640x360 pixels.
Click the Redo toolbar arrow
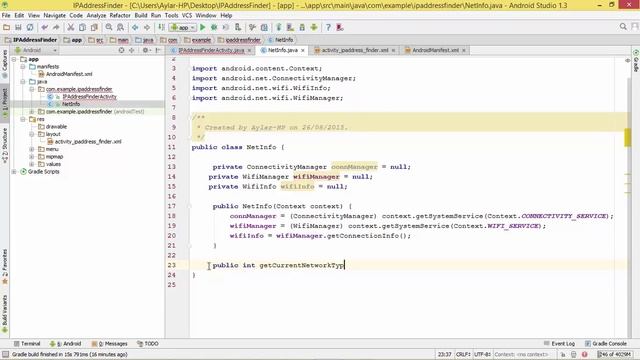point(56,27)
